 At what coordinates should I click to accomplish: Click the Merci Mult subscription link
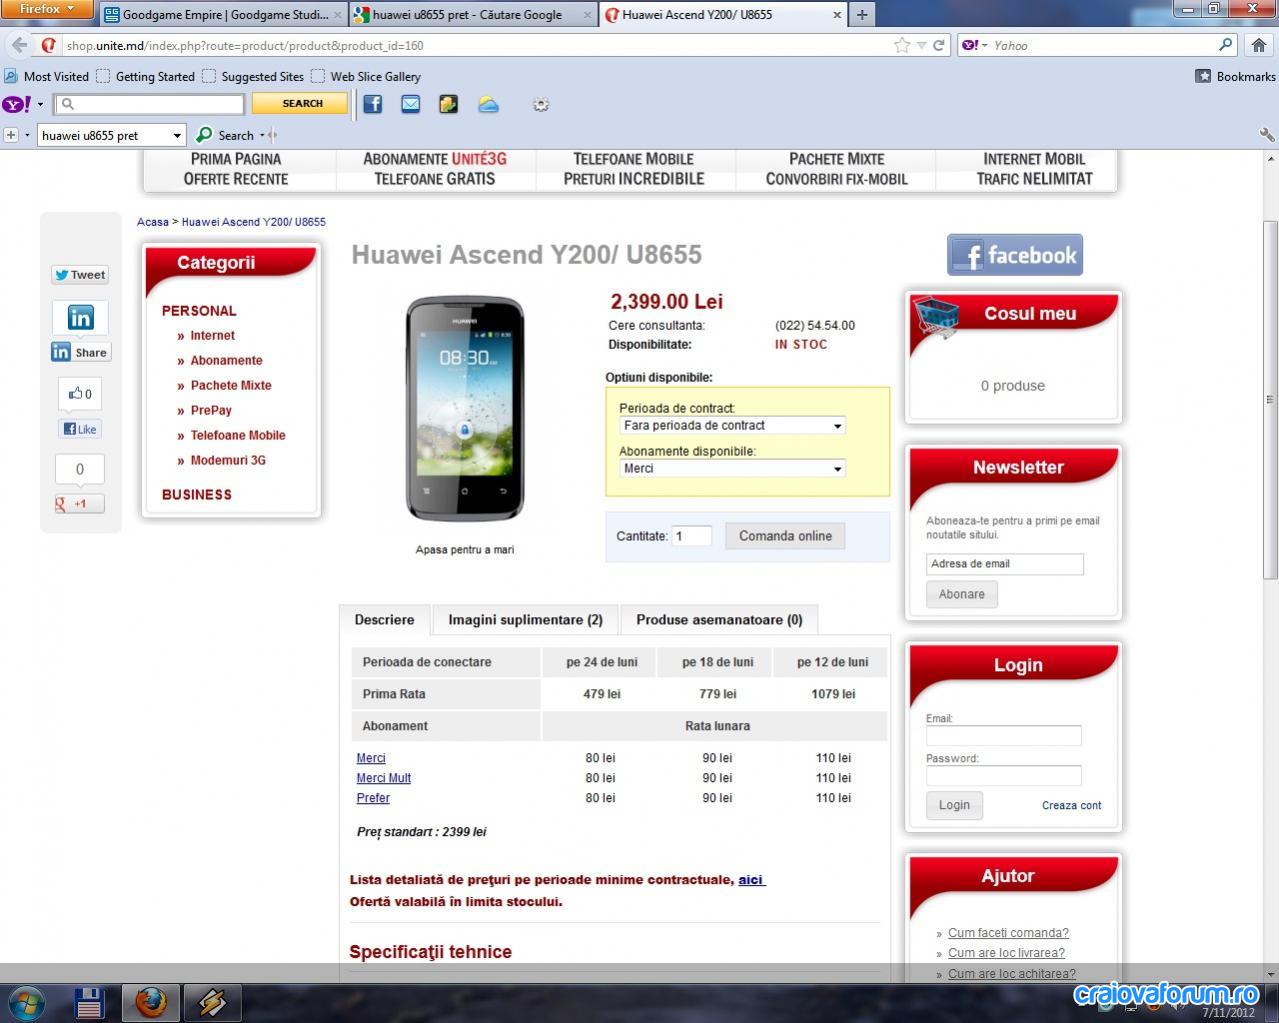pyautogui.click(x=384, y=778)
